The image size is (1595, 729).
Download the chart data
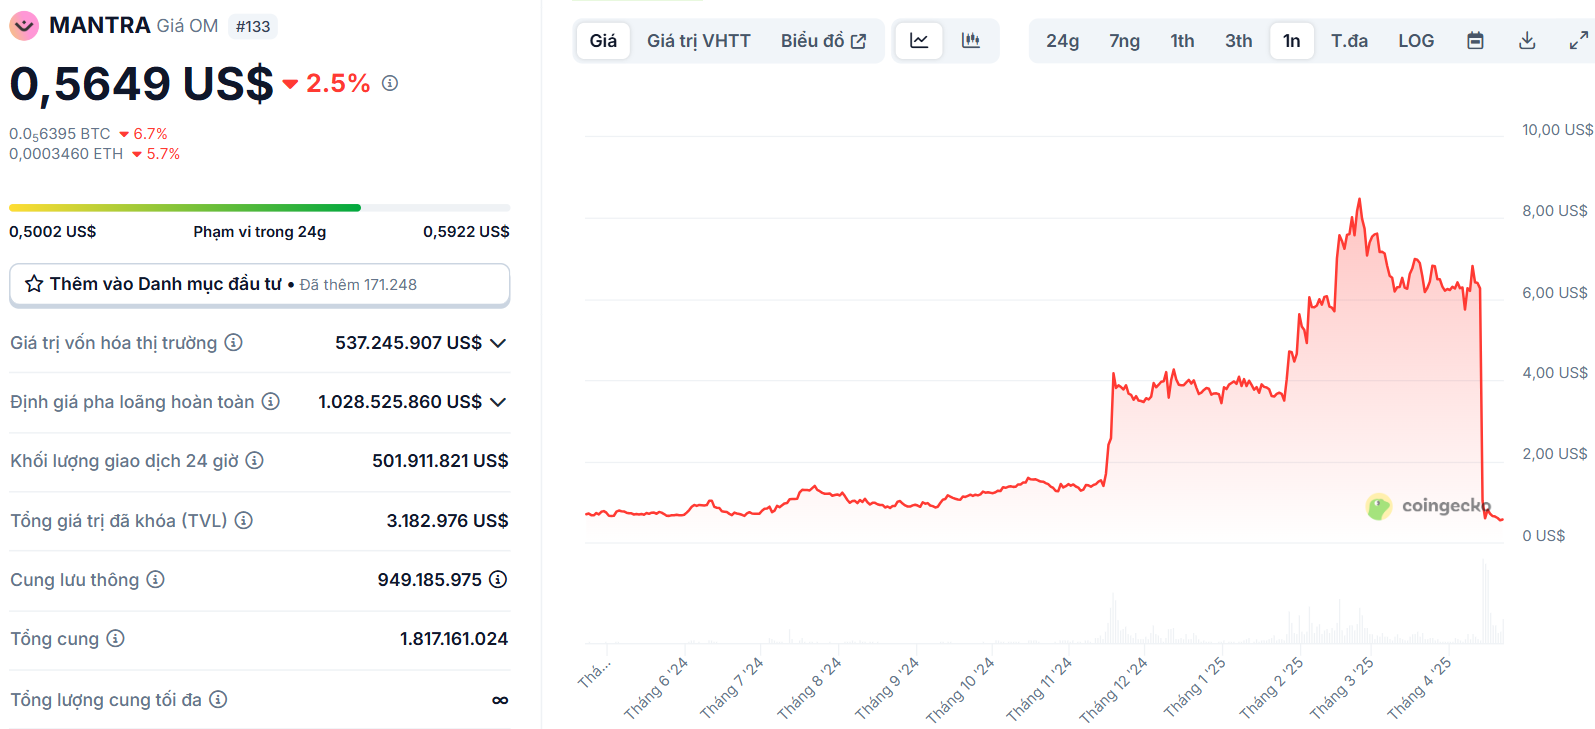point(1527,41)
